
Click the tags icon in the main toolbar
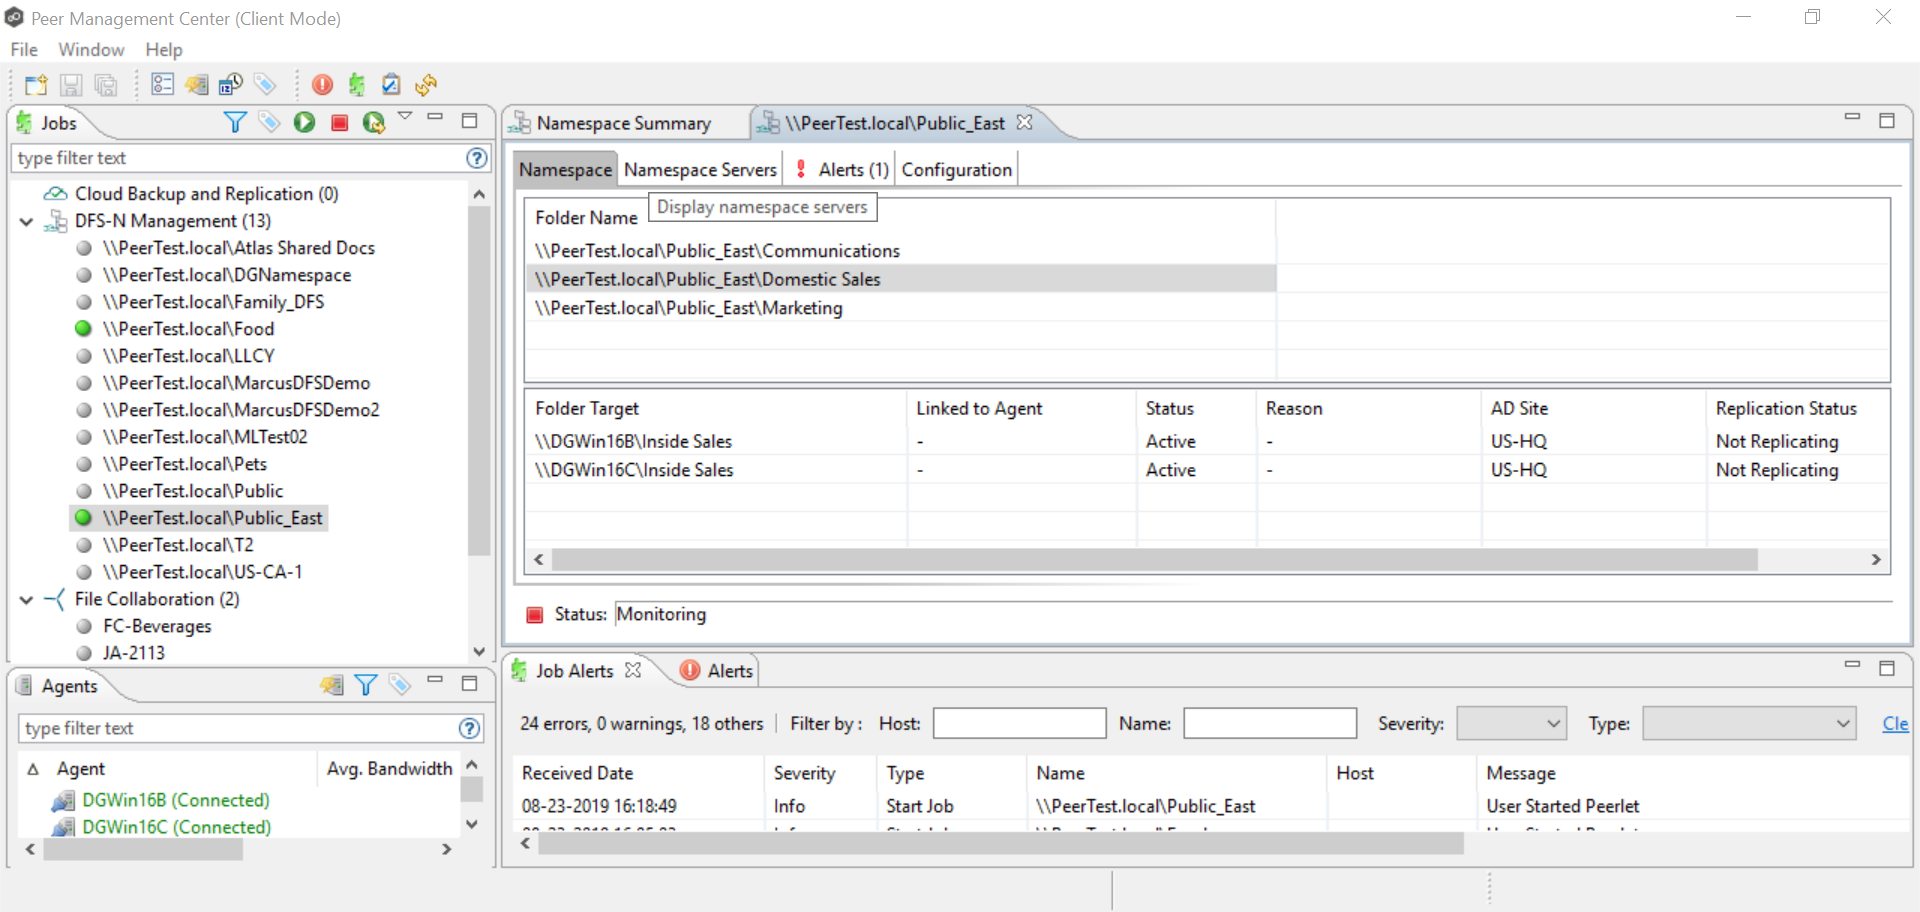click(264, 84)
